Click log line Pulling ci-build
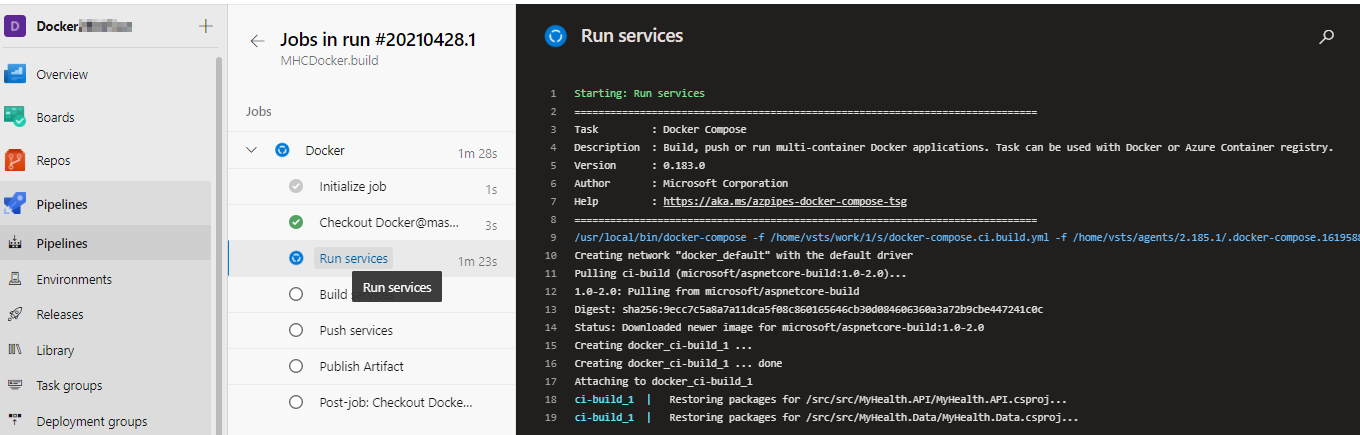 coord(740,273)
